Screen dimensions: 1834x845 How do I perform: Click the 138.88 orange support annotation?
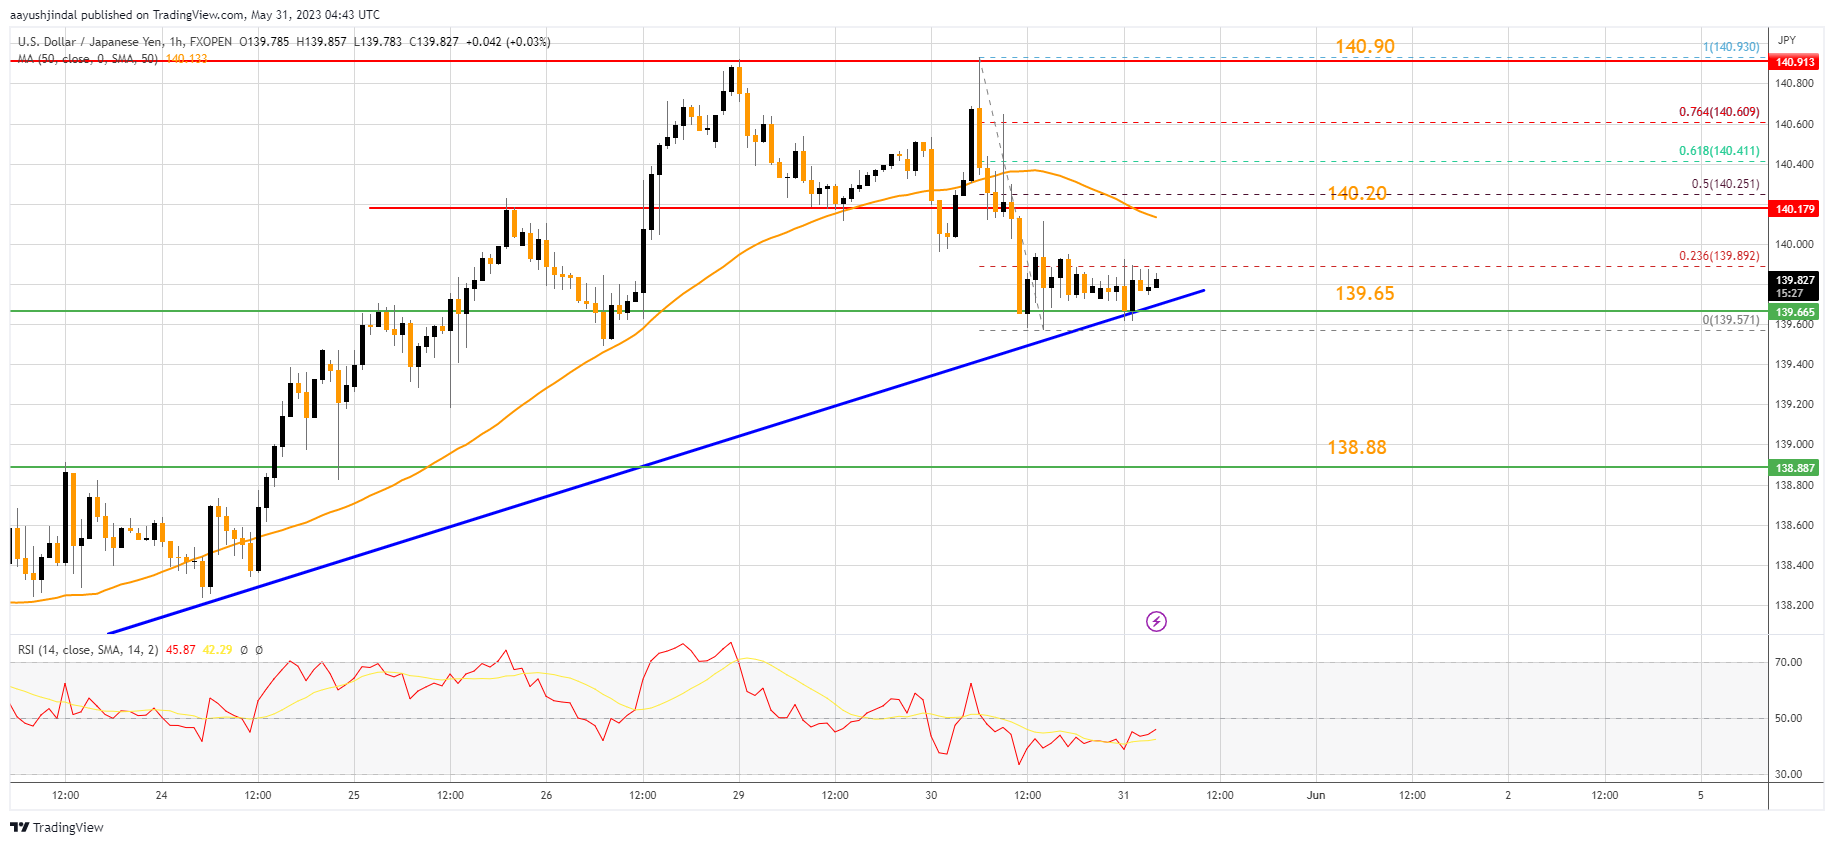click(x=1357, y=447)
